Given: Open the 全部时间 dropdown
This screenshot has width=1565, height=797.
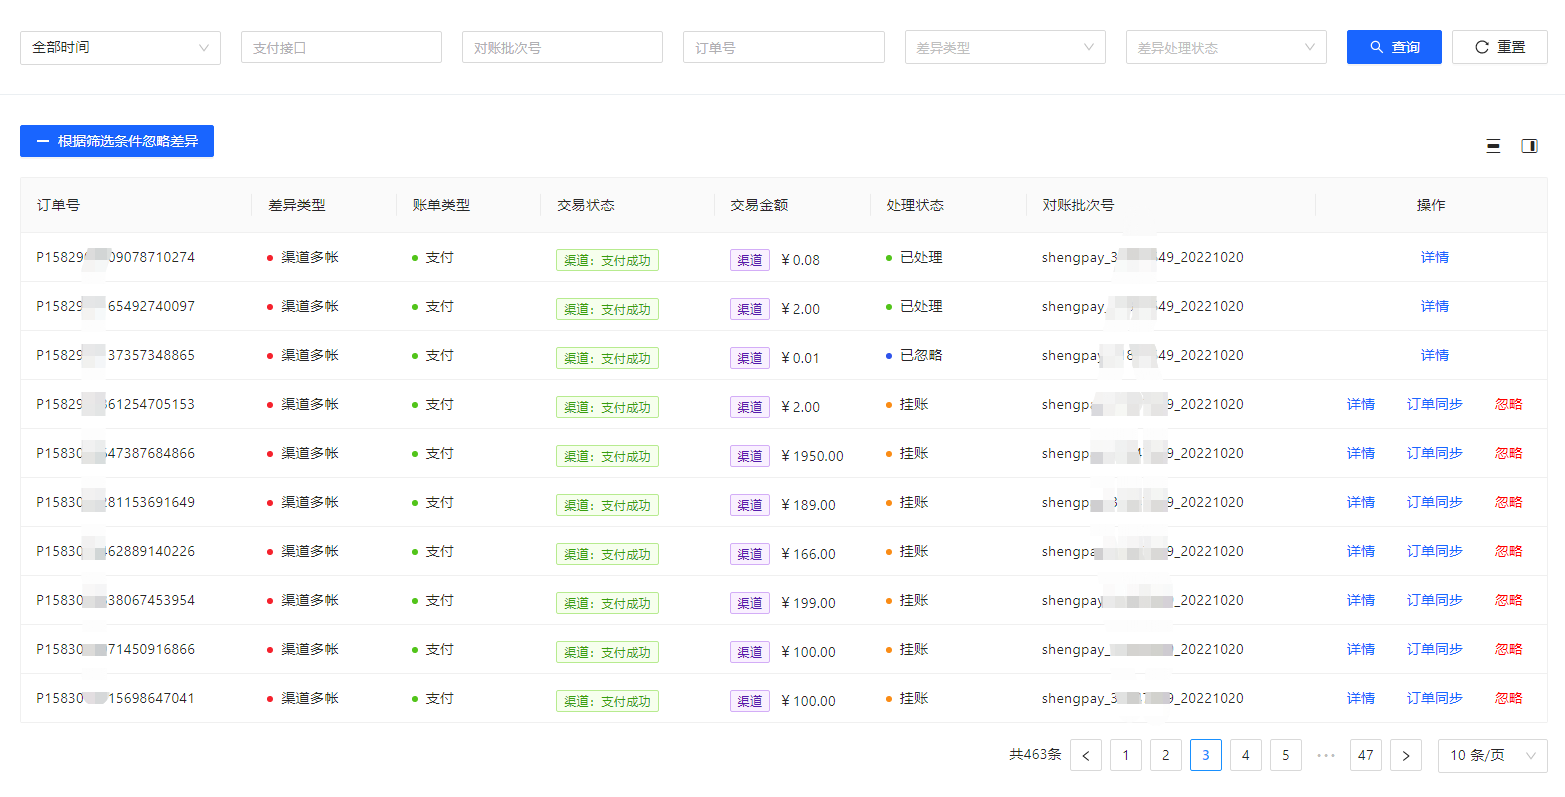Looking at the screenshot, I should click(x=120, y=47).
